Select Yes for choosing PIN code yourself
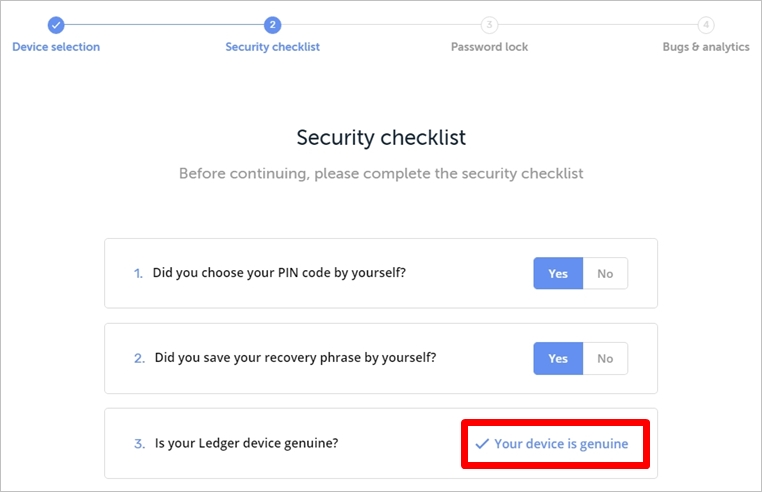This screenshot has width=762, height=492. click(x=558, y=273)
